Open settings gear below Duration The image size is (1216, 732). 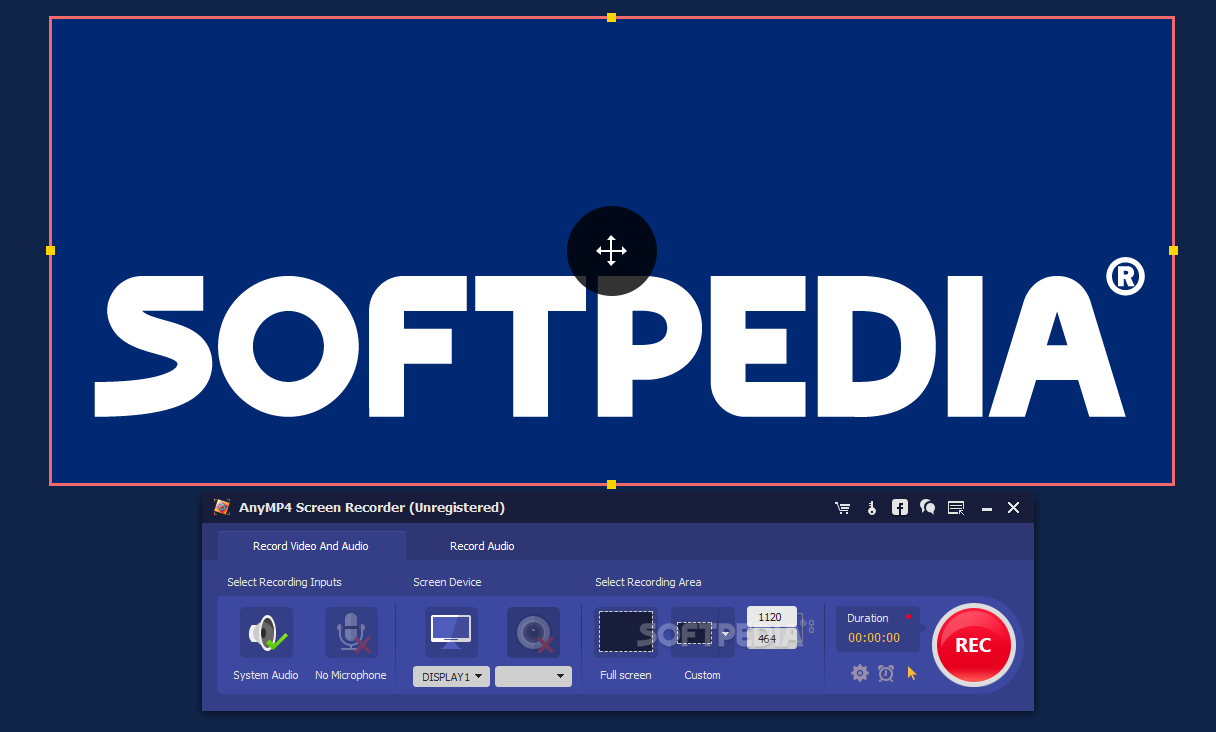coord(860,673)
